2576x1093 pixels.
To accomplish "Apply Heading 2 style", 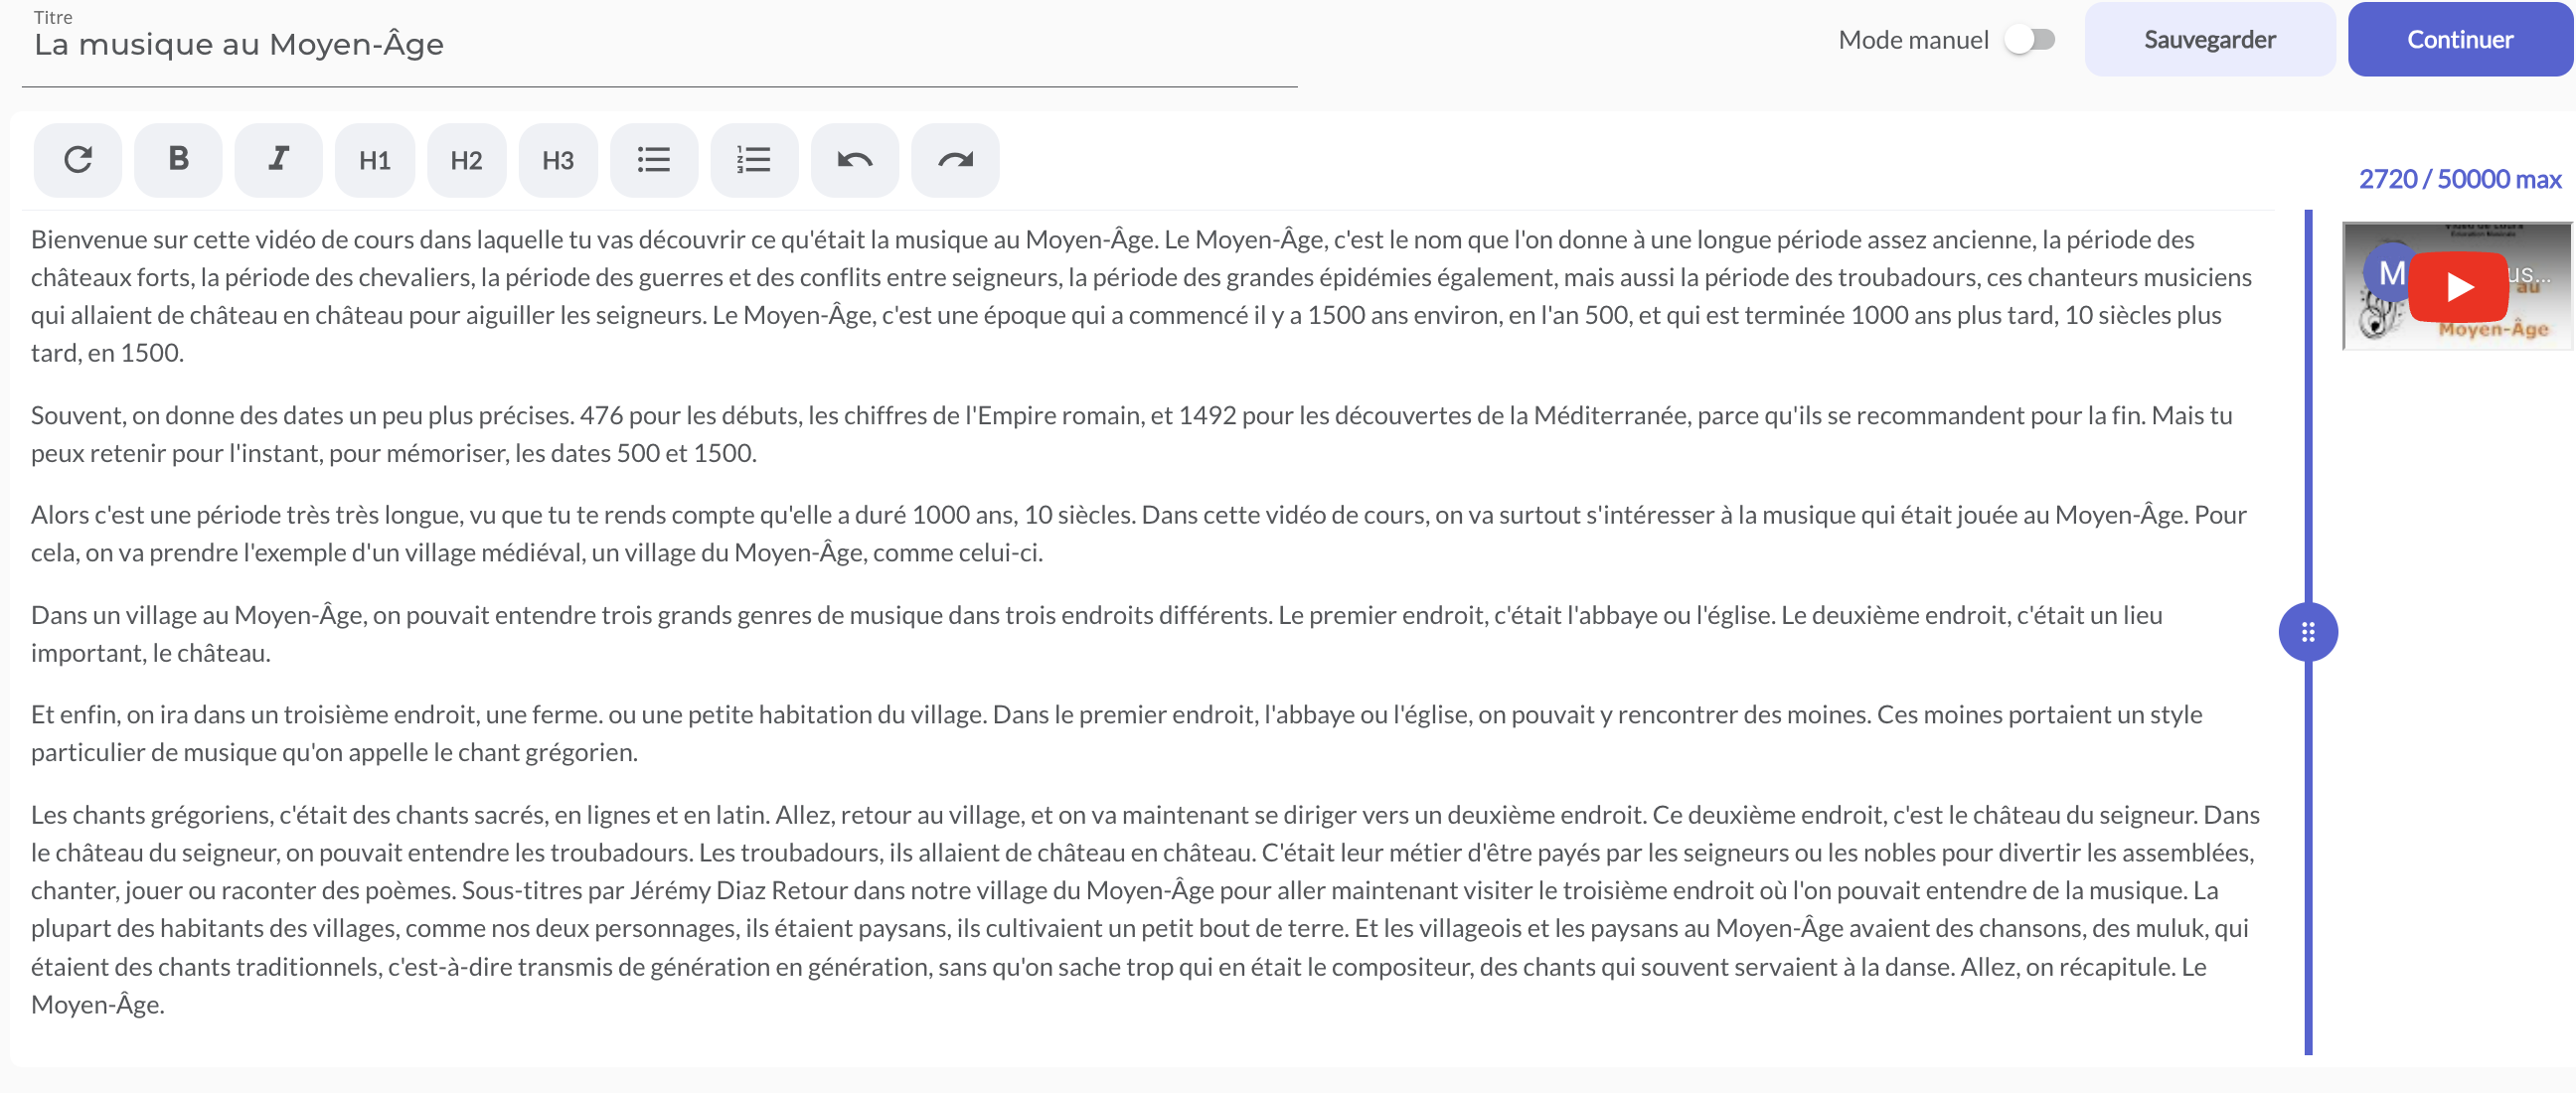I will click(x=466, y=160).
